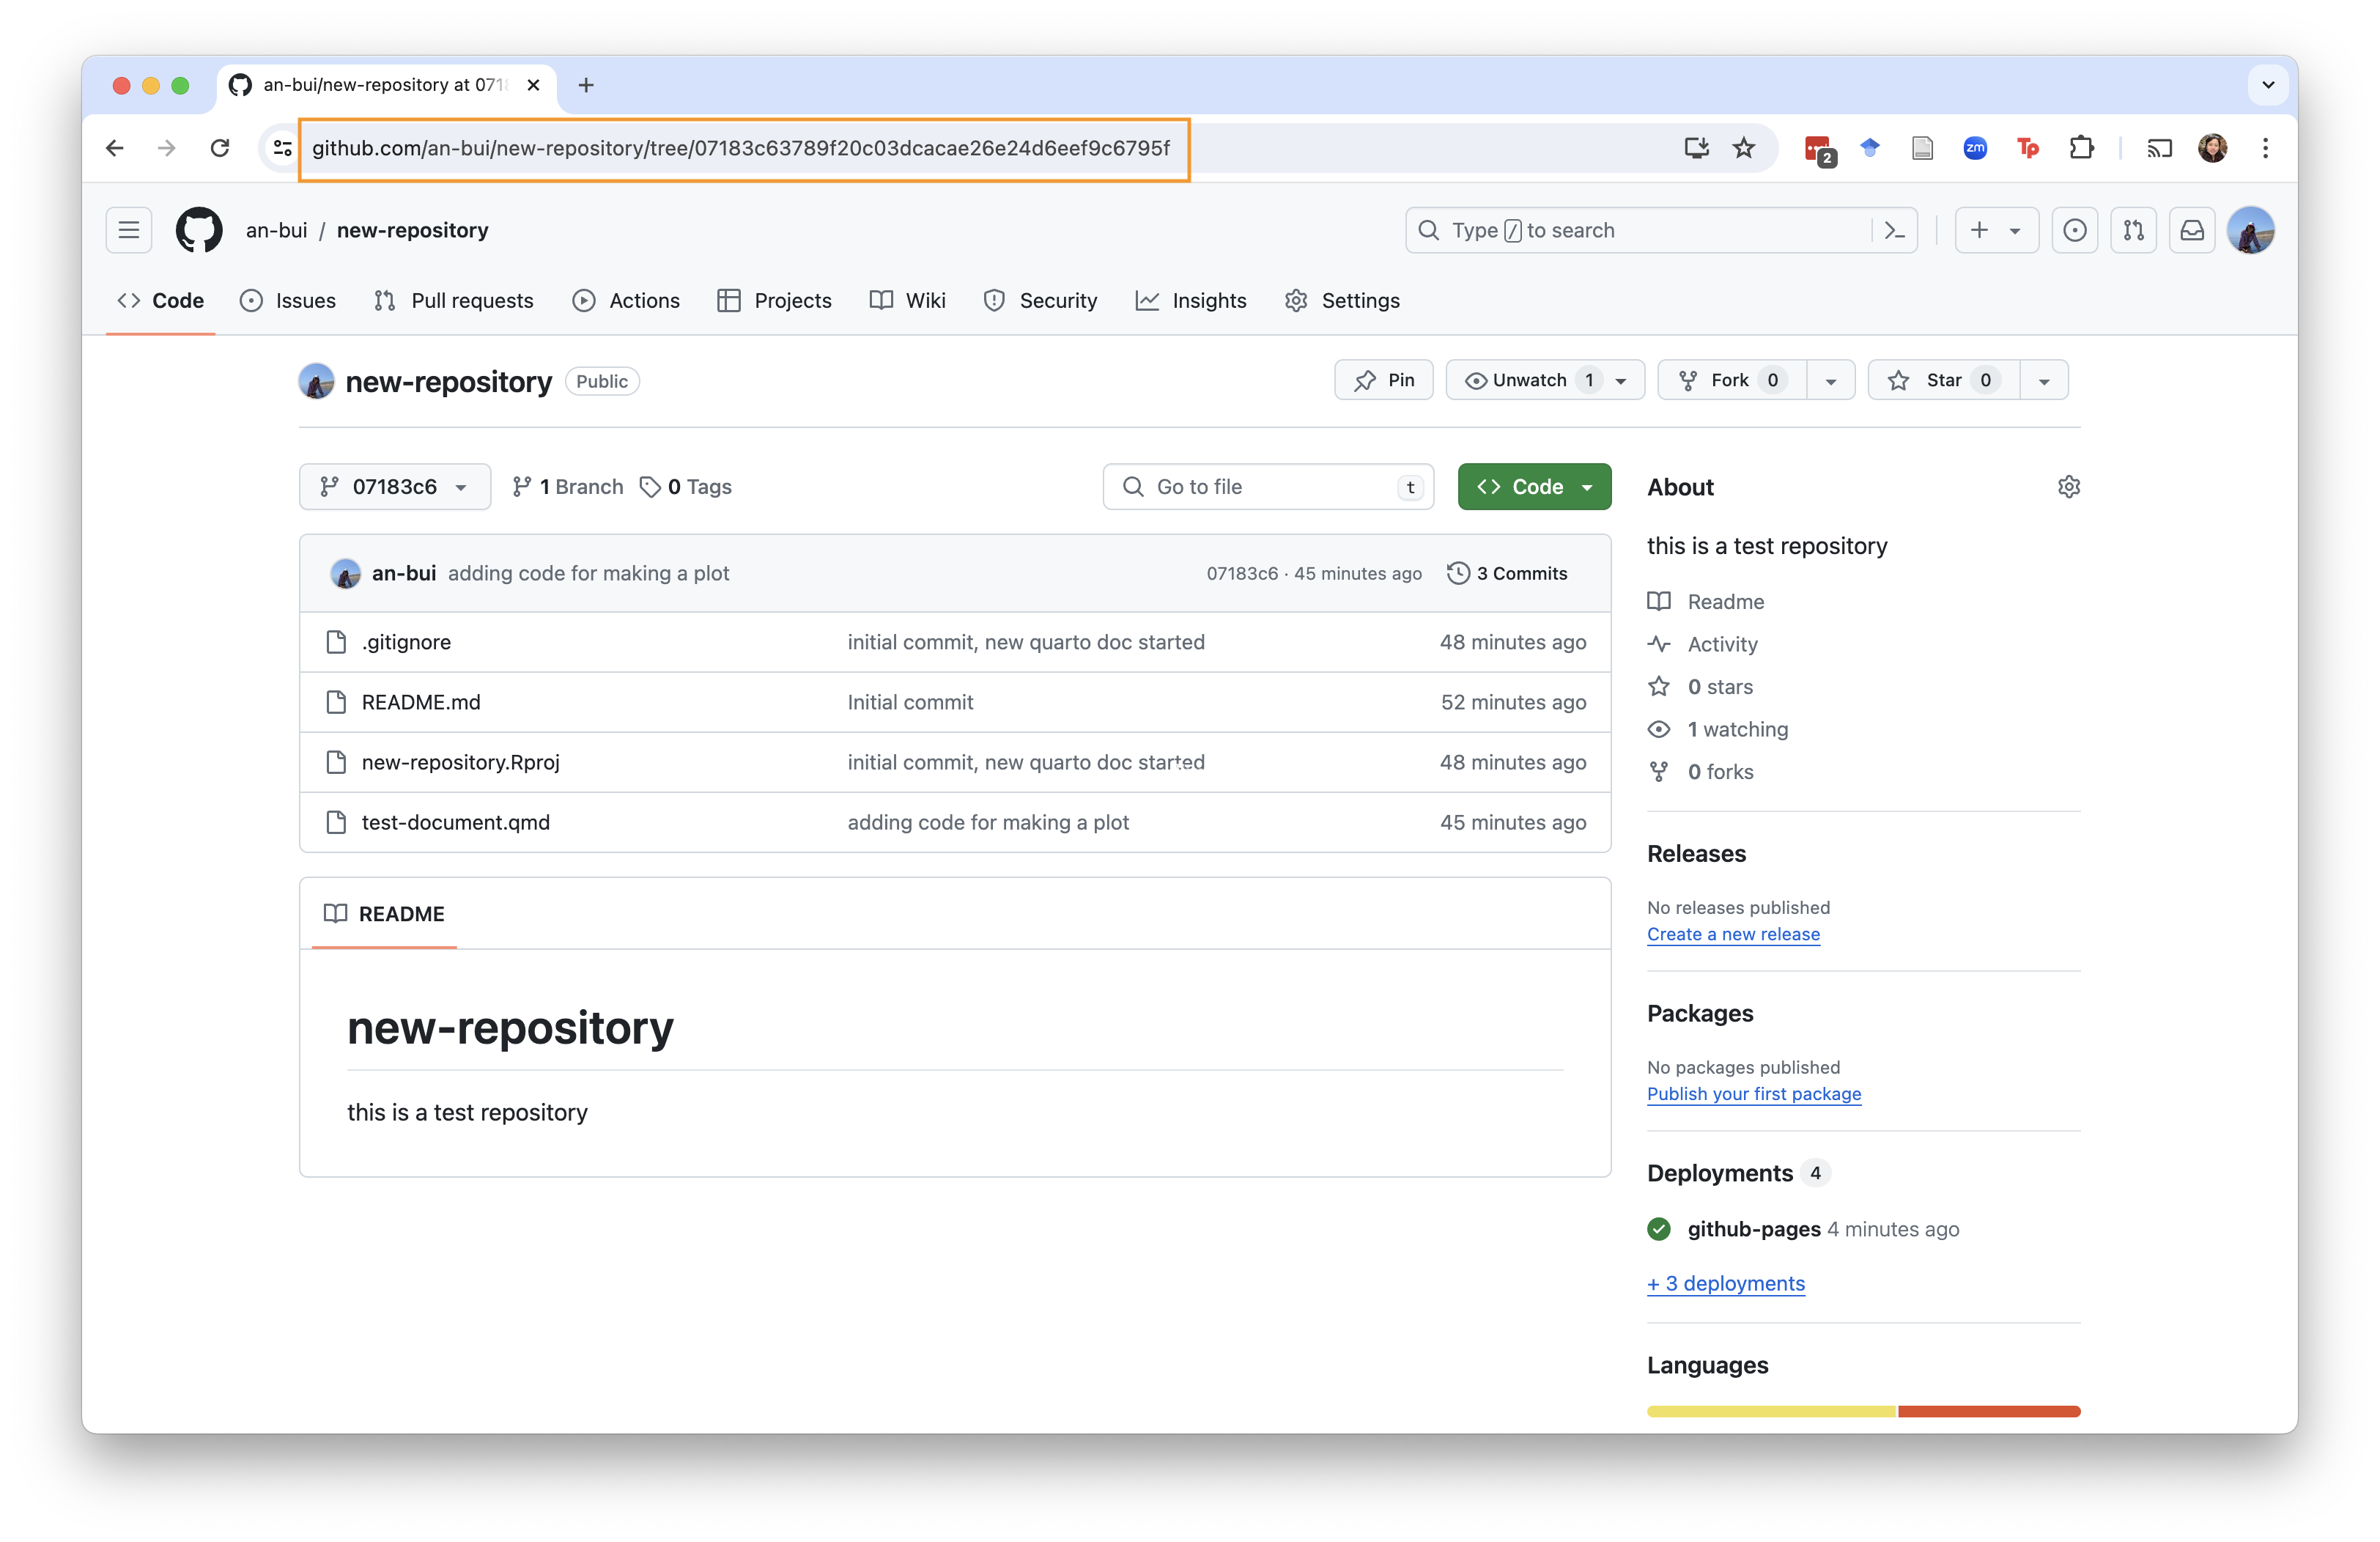Open the notifications inbox icon
Screen dimensions: 2380x1542
coord(2192,230)
